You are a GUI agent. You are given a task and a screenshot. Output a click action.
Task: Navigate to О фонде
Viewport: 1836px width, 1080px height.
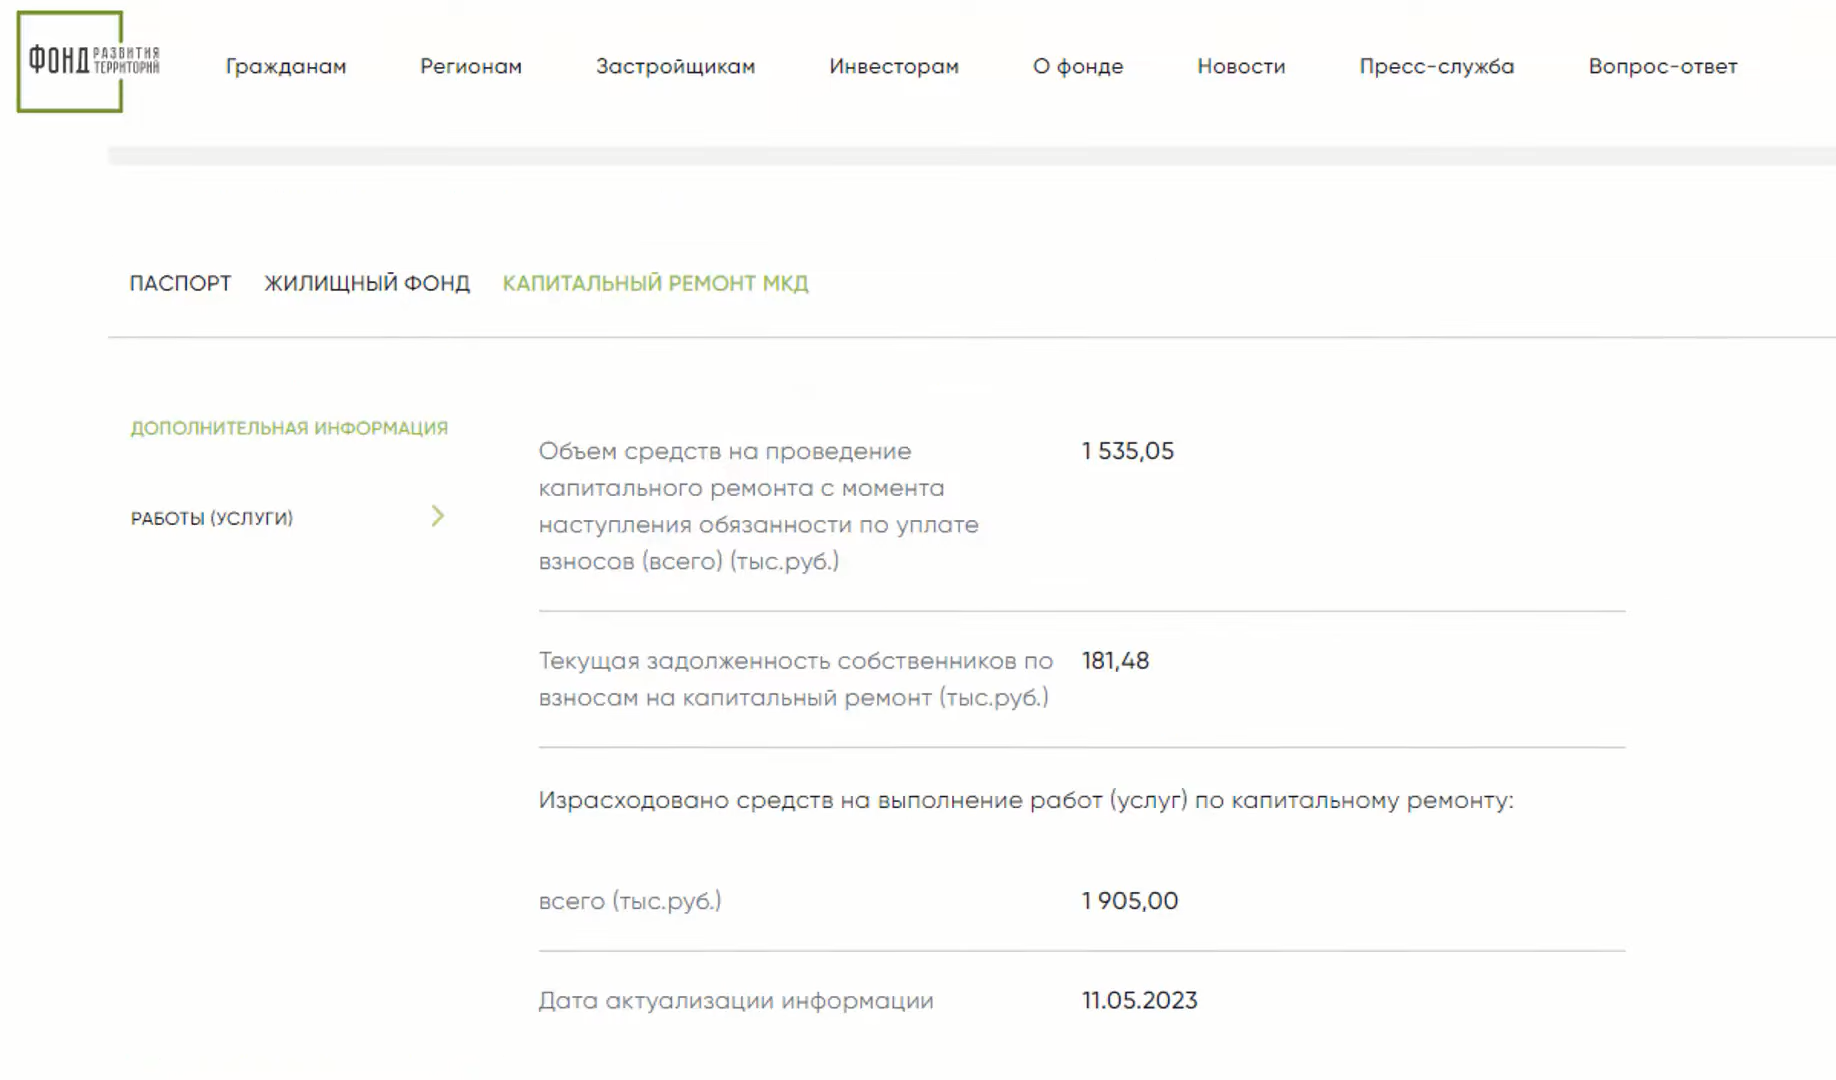(1077, 67)
